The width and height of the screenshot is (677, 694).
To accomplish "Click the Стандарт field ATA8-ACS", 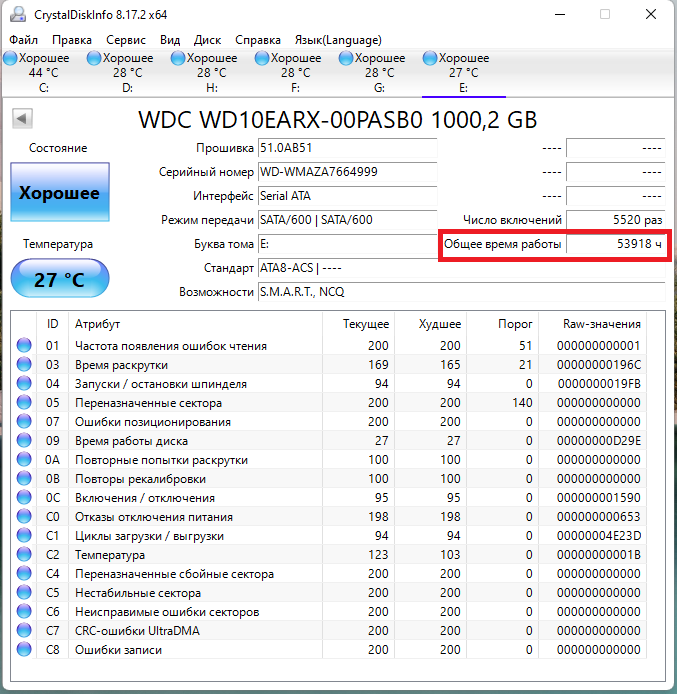I will coord(462,268).
